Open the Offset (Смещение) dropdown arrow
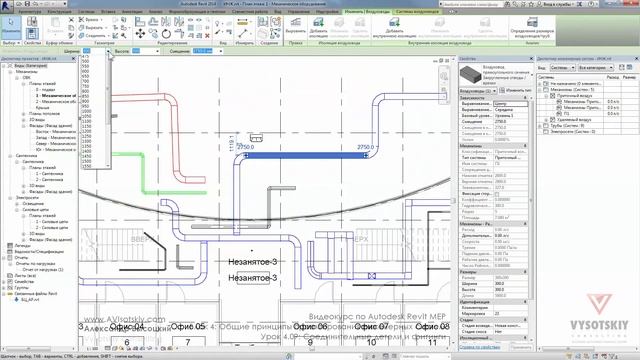 (x=220, y=51)
